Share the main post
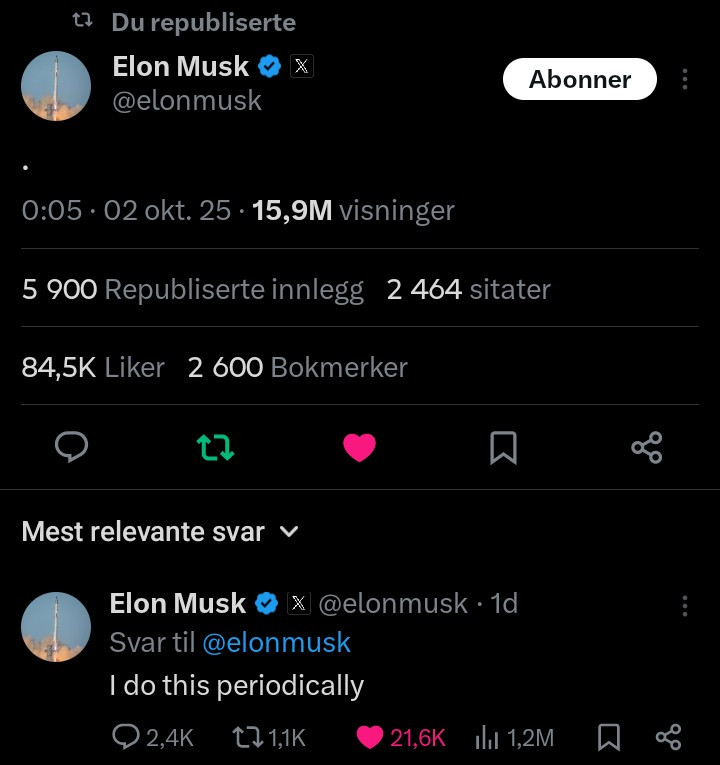This screenshot has width=720, height=765. pos(647,447)
